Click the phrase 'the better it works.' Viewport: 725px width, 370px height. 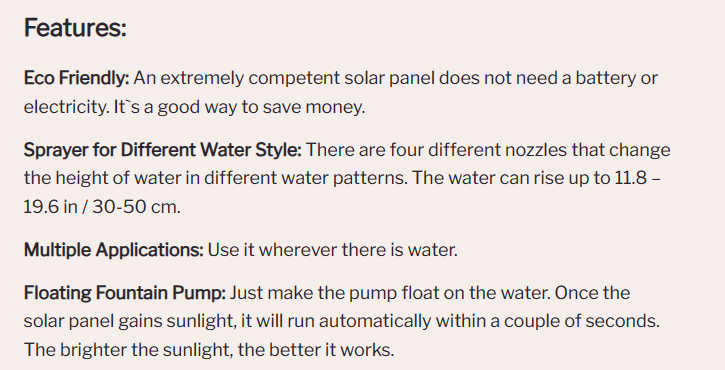(316, 350)
